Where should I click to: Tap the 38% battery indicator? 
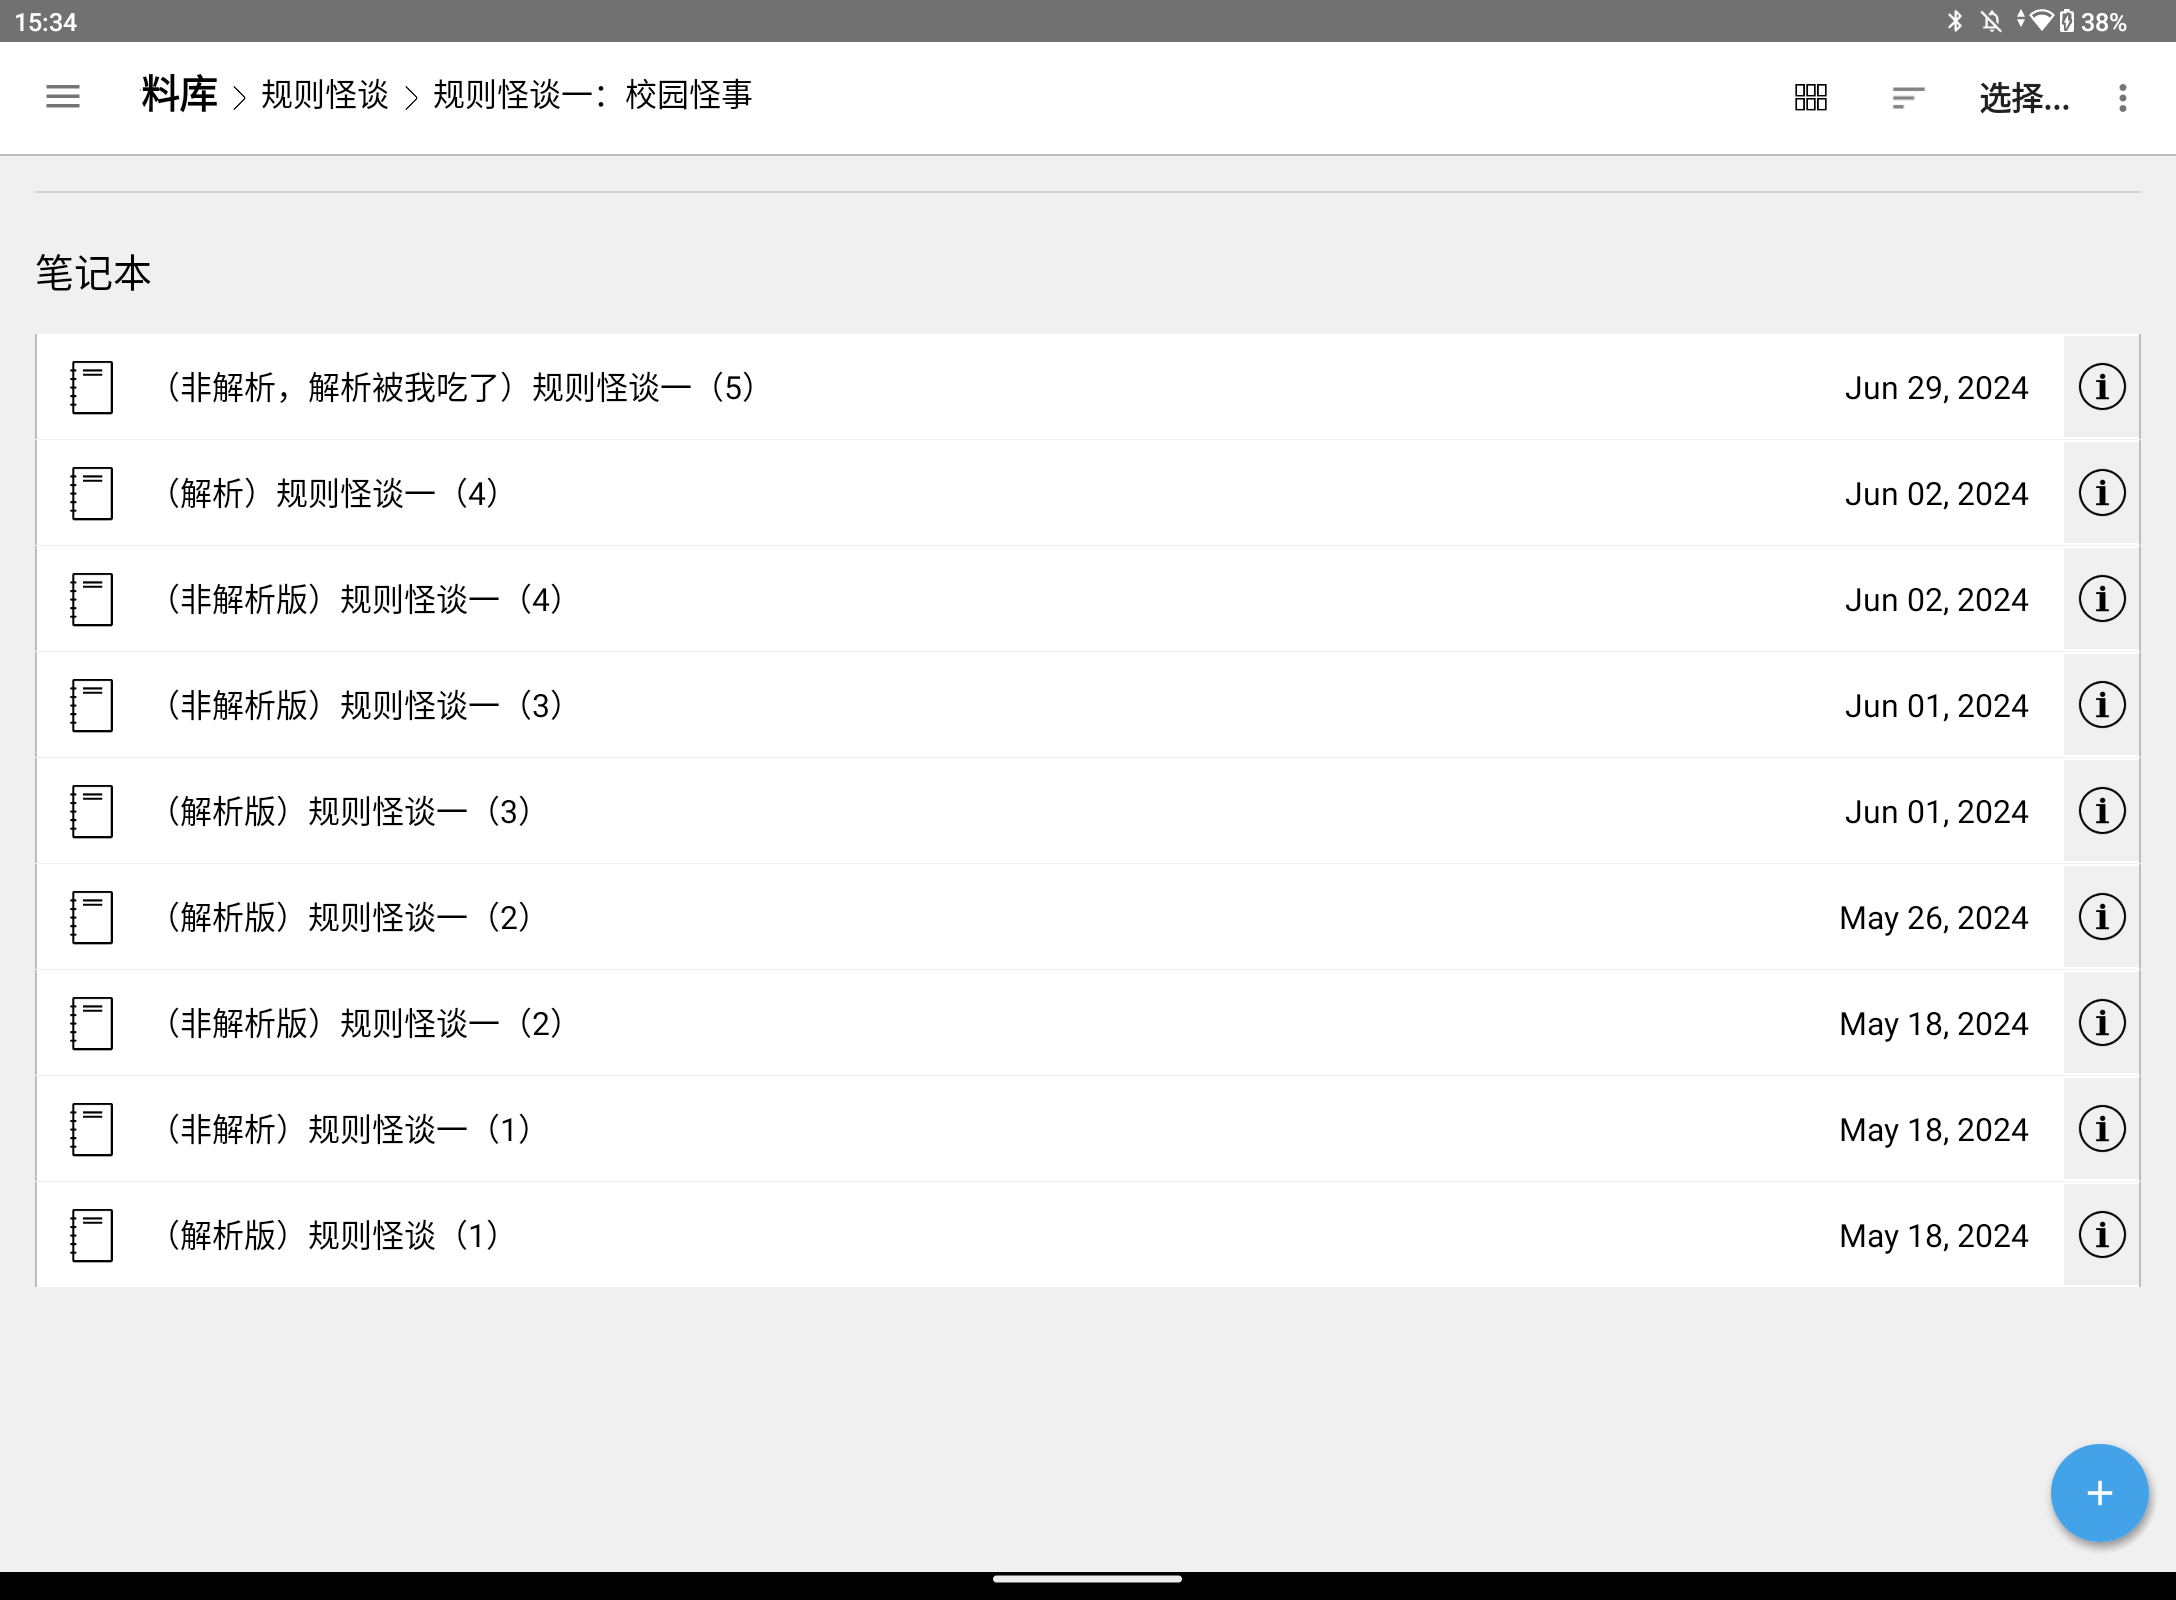pyautogui.click(x=2094, y=21)
